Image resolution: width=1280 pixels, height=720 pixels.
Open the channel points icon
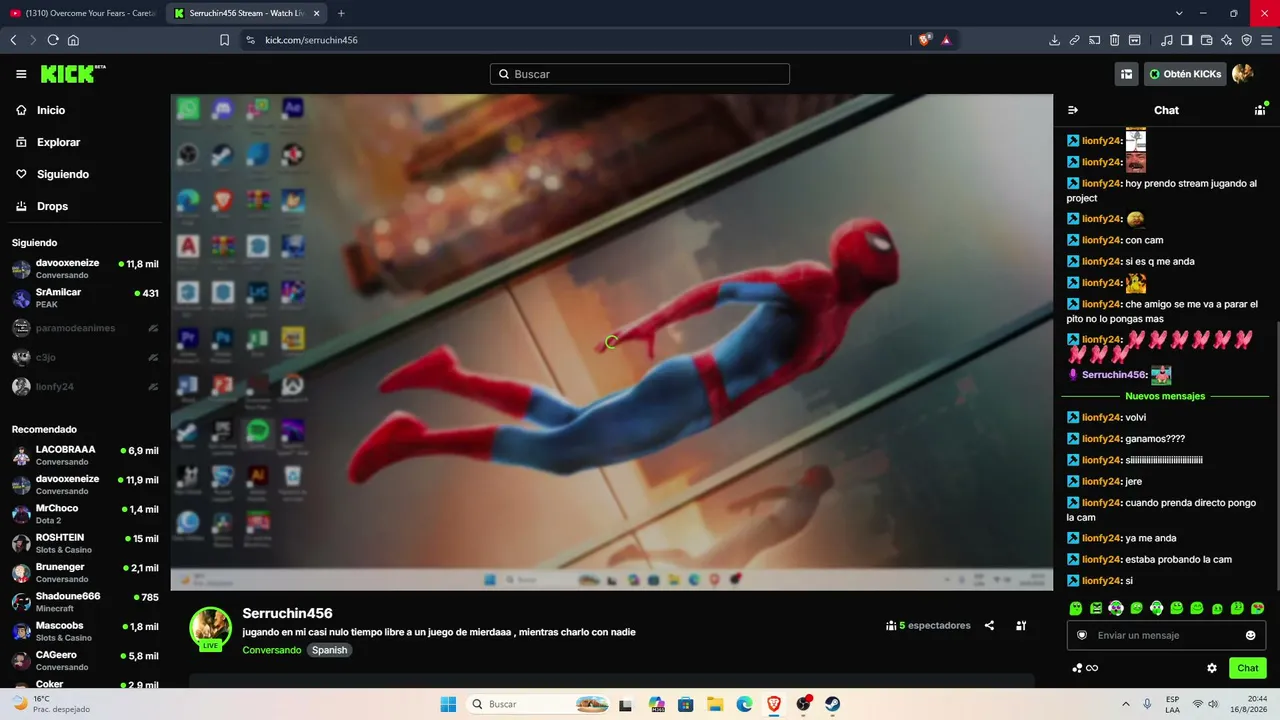(x=1085, y=668)
